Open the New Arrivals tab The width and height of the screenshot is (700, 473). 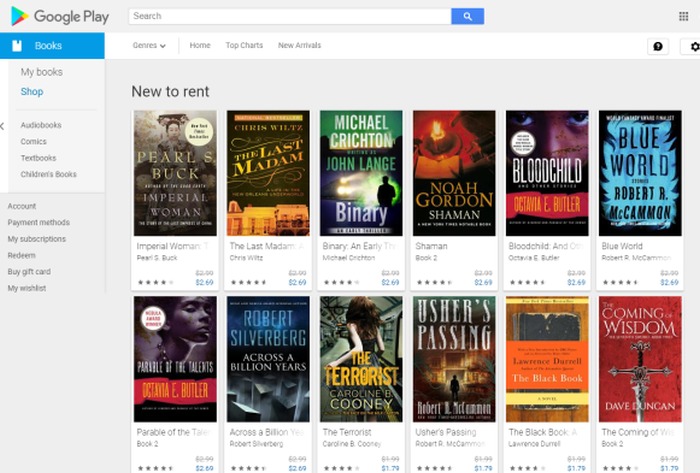(299, 46)
